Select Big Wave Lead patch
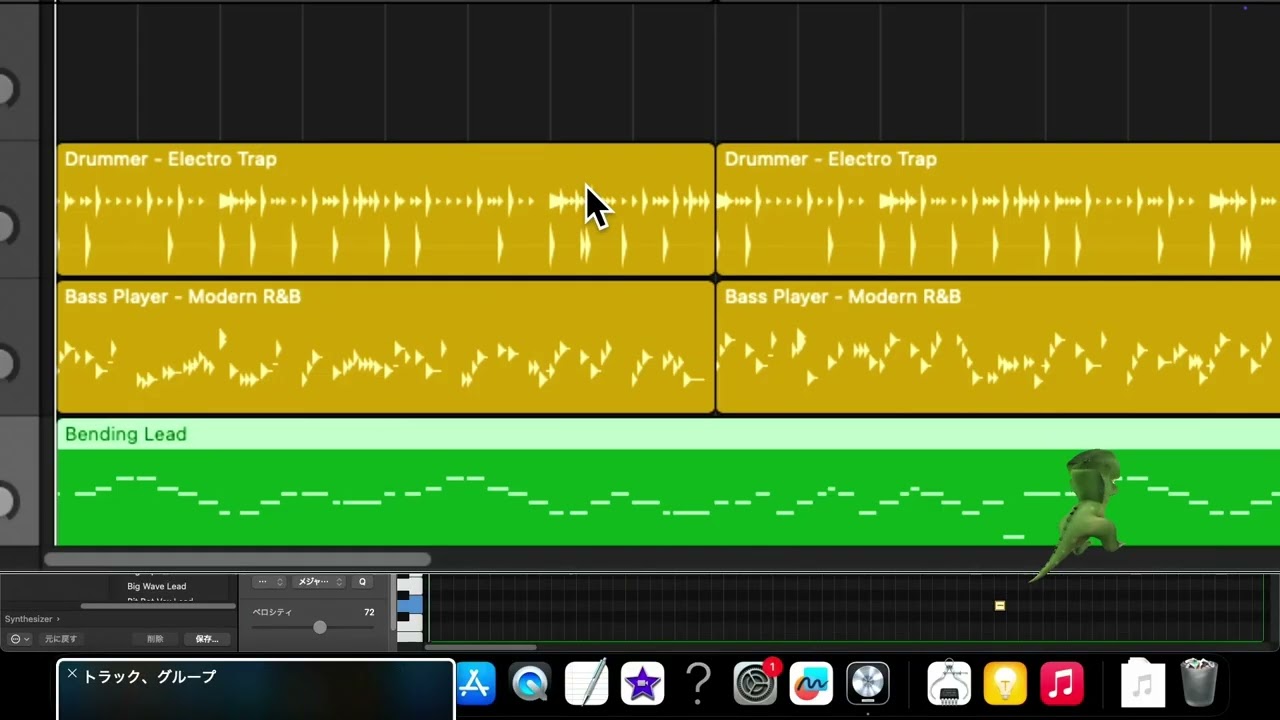 point(157,586)
